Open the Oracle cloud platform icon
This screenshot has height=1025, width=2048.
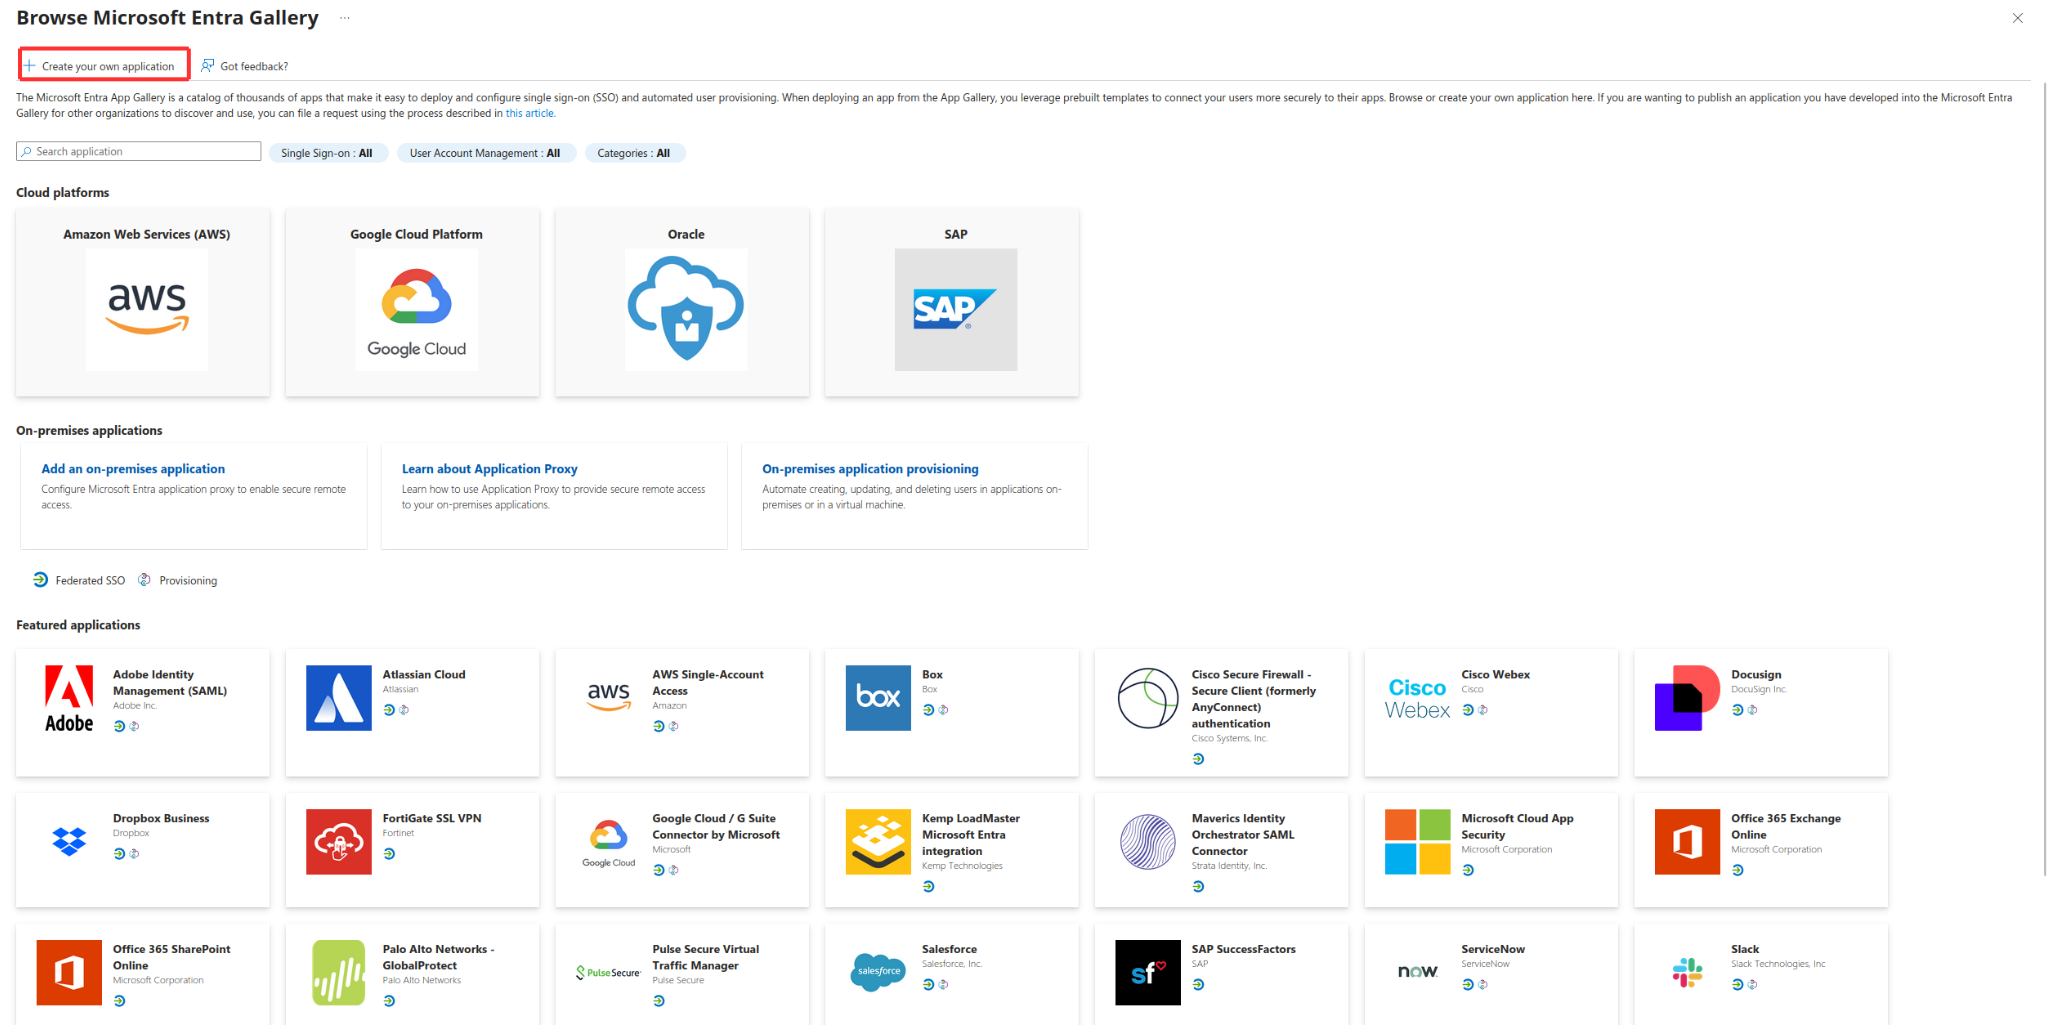pos(686,310)
